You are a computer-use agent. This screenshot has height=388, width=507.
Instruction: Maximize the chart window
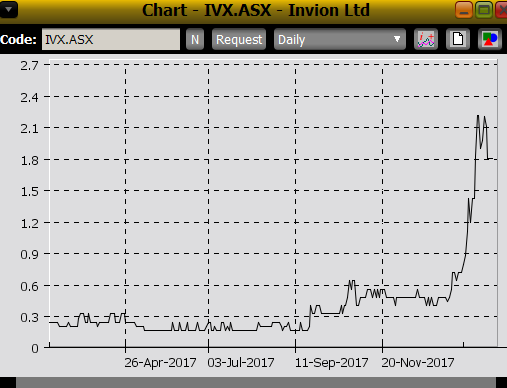pos(484,10)
